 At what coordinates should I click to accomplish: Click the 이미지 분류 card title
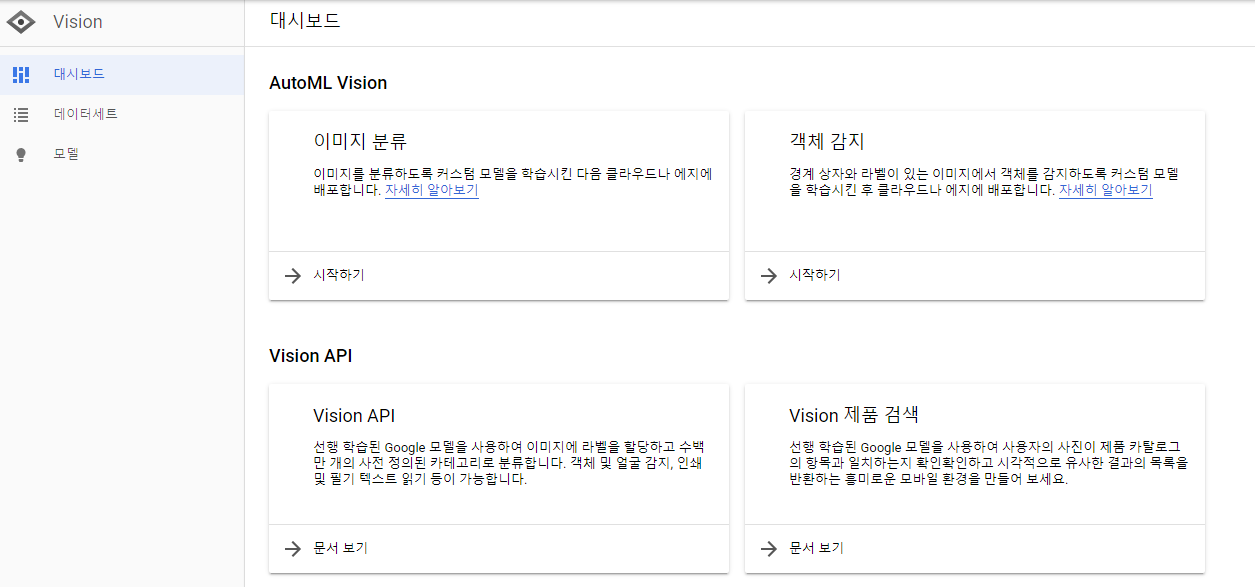click(x=360, y=141)
